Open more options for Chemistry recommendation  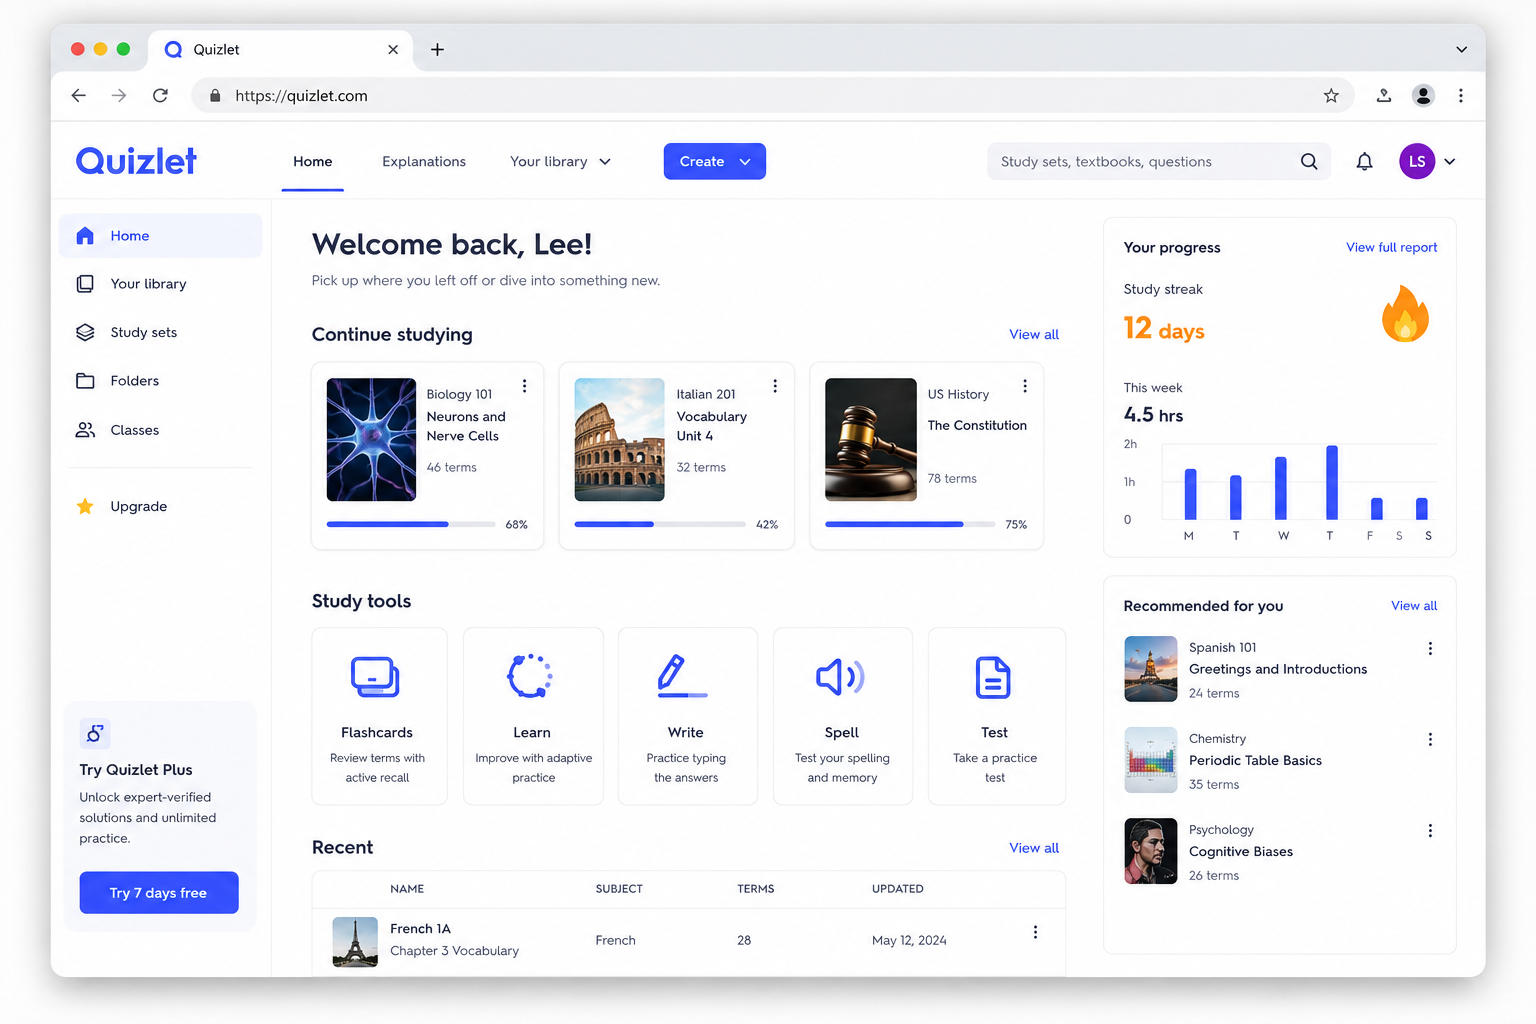point(1430,740)
